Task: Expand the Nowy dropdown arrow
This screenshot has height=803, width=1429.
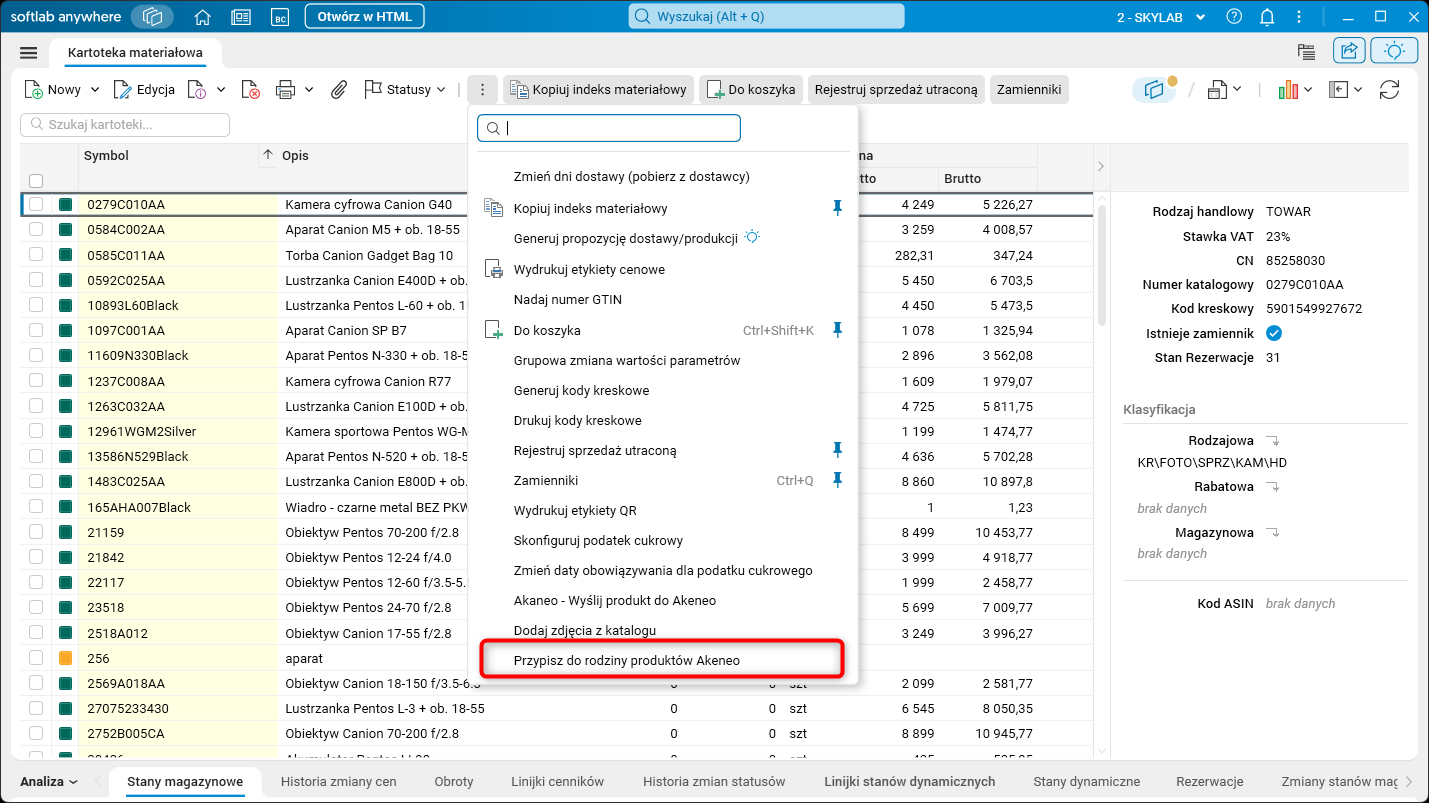Action: pos(95,90)
